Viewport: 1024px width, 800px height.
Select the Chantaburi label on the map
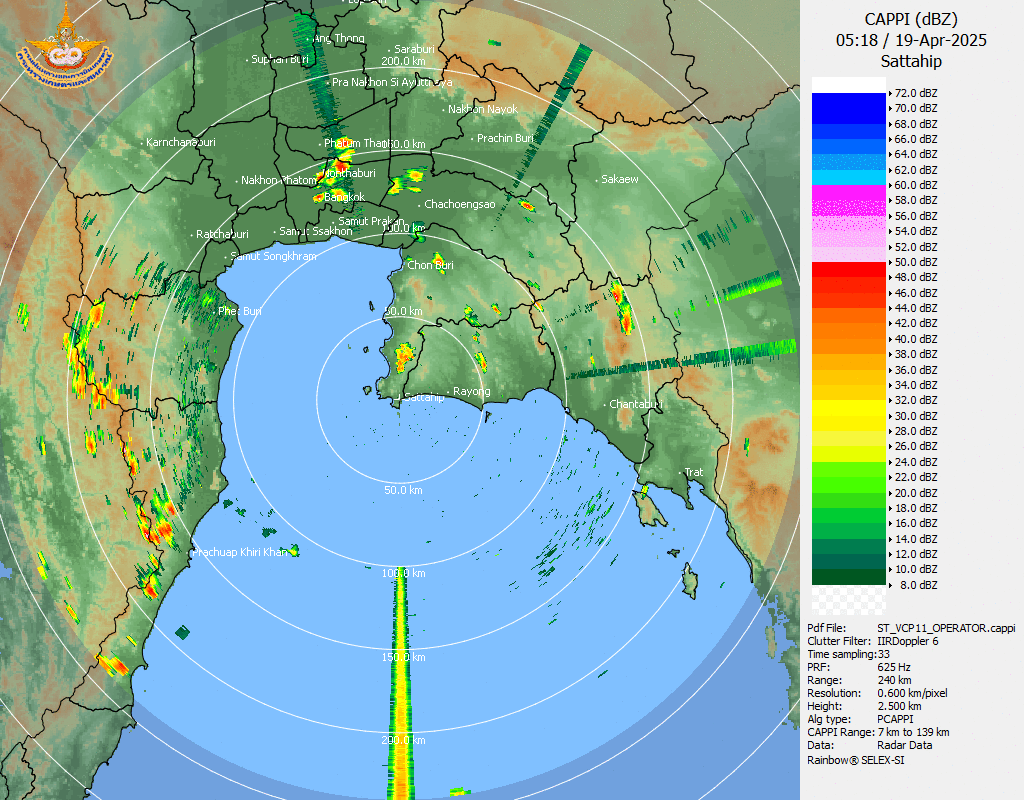[635, 404]
